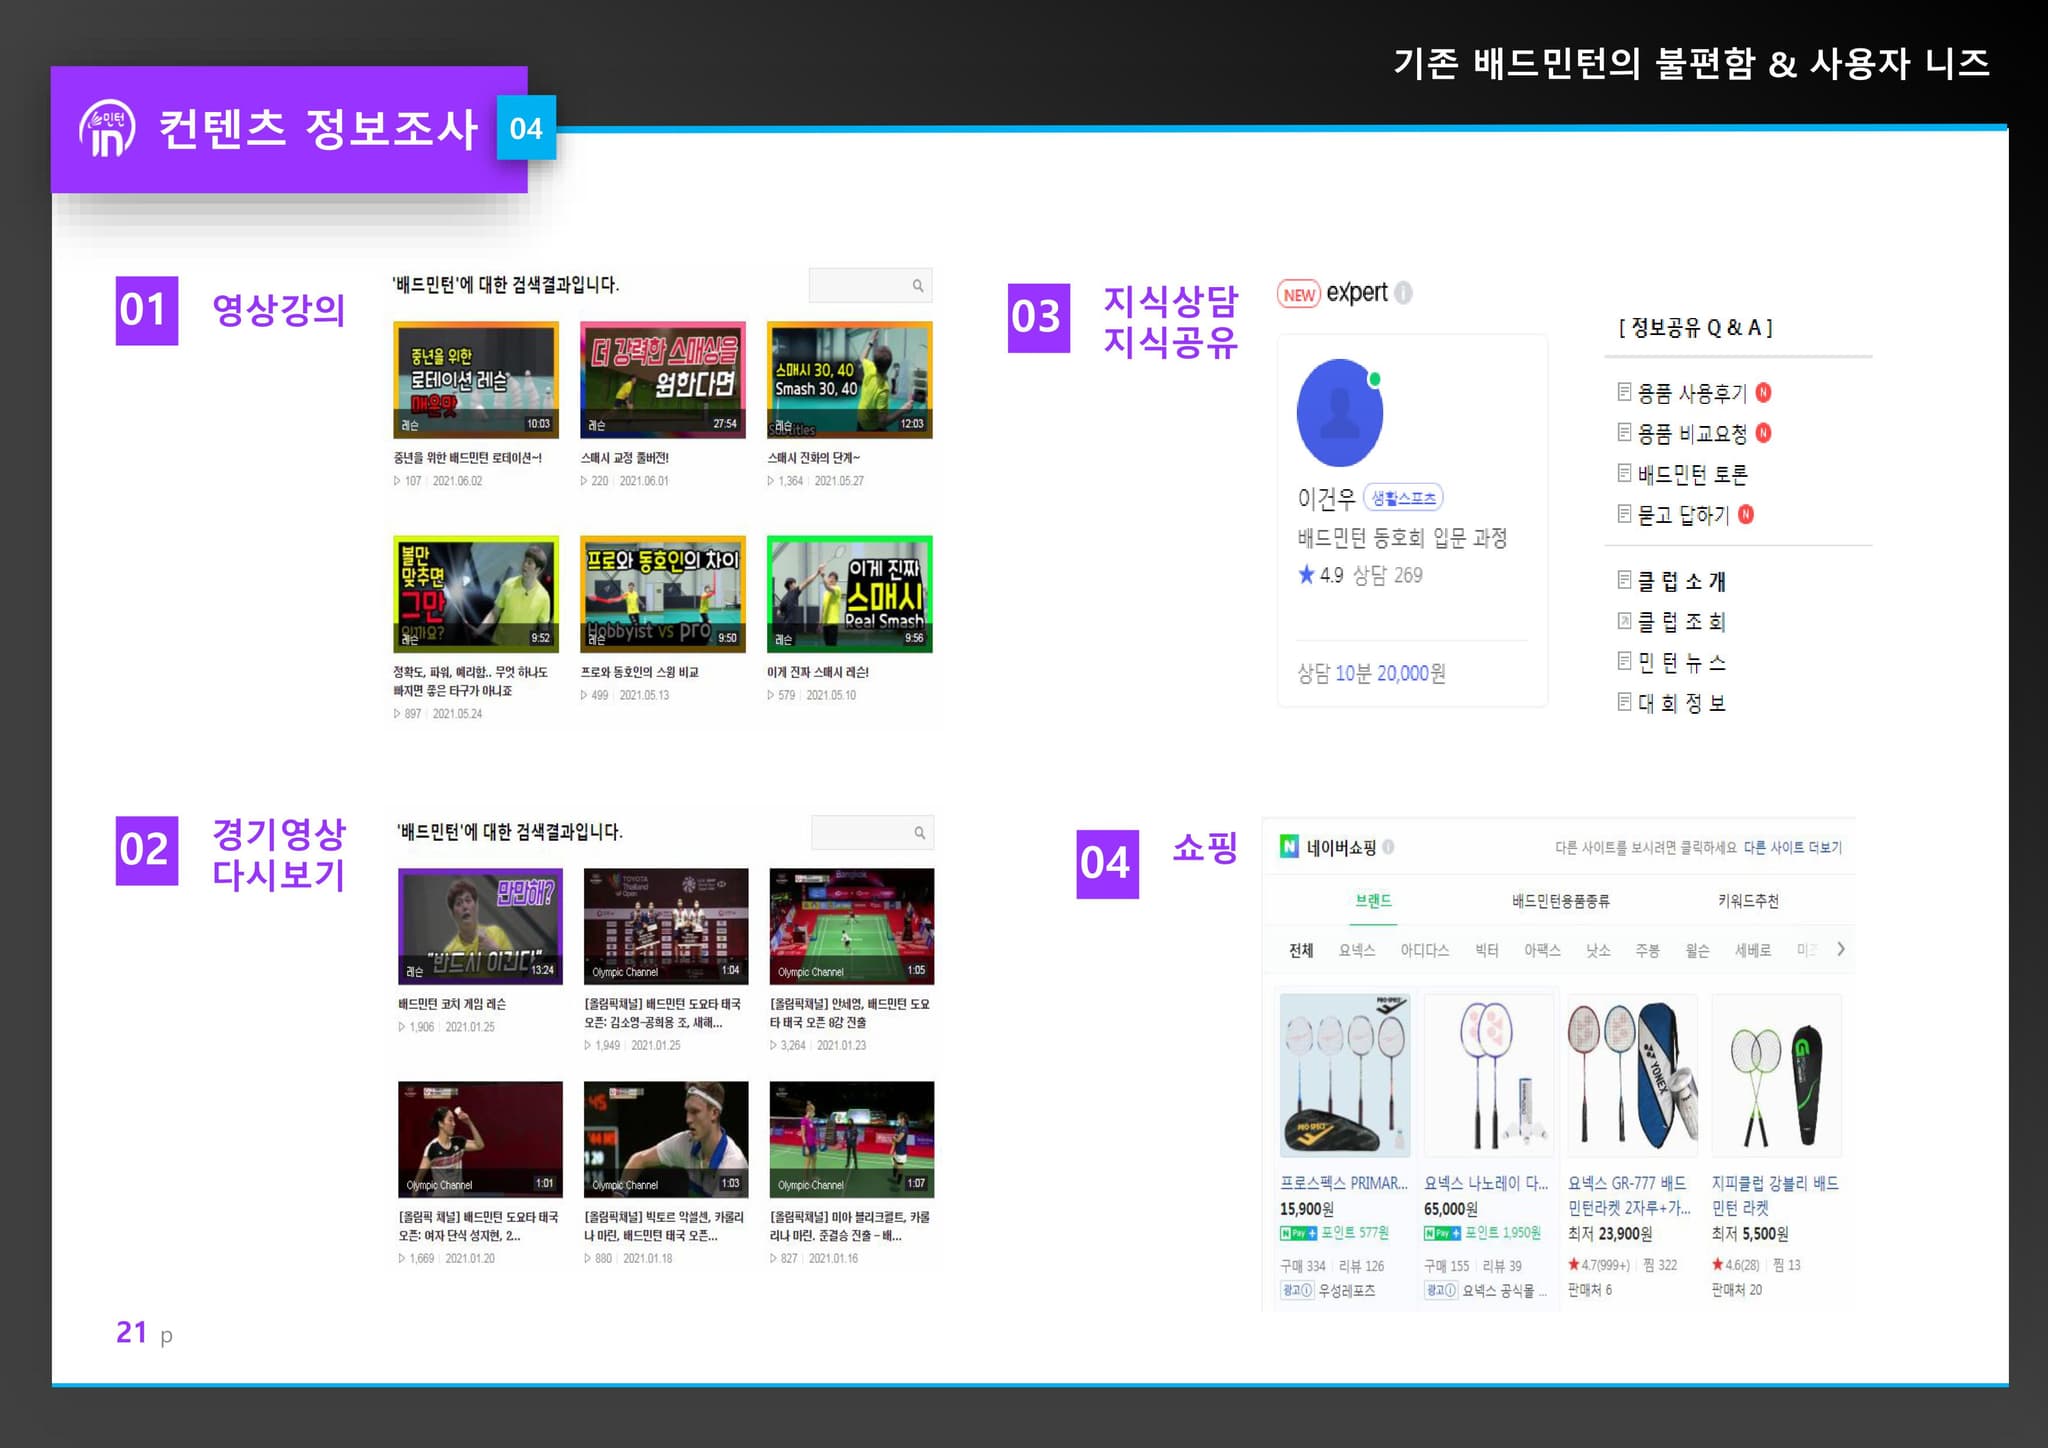Open the 배드민턴용품종류 tab

tap(1560, 901)
